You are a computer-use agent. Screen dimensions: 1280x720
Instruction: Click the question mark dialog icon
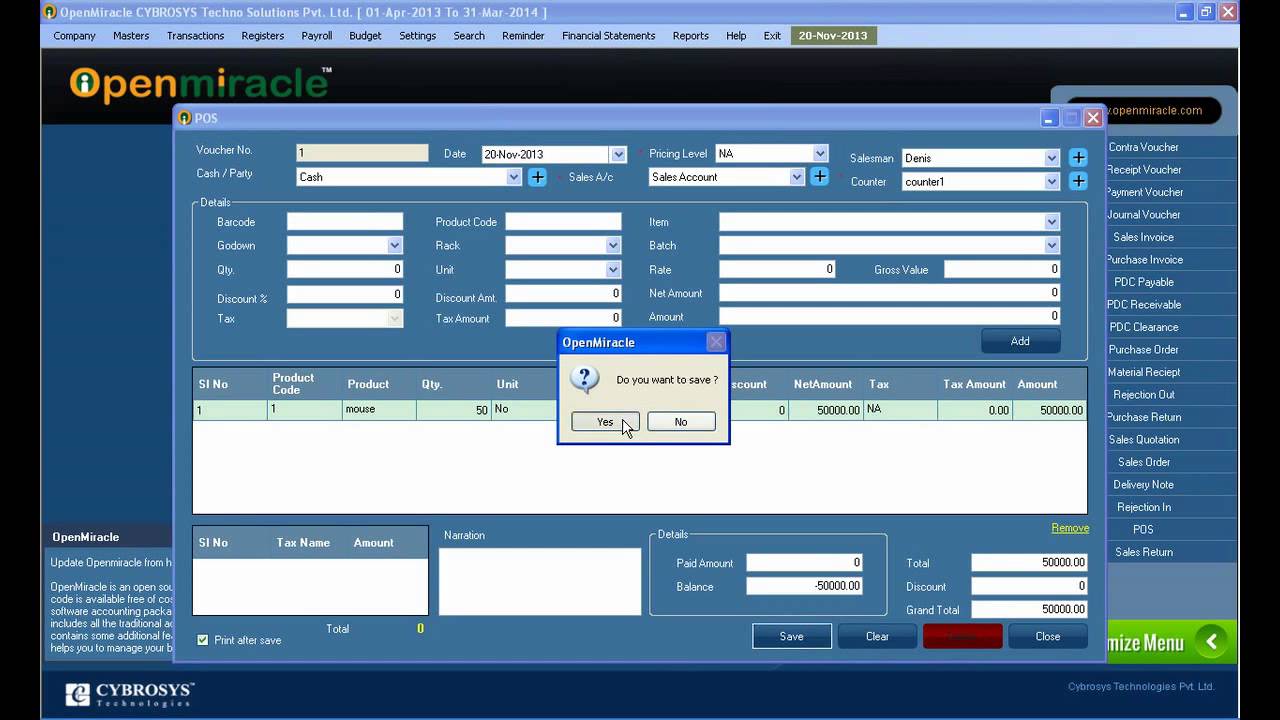click(584, 379)
